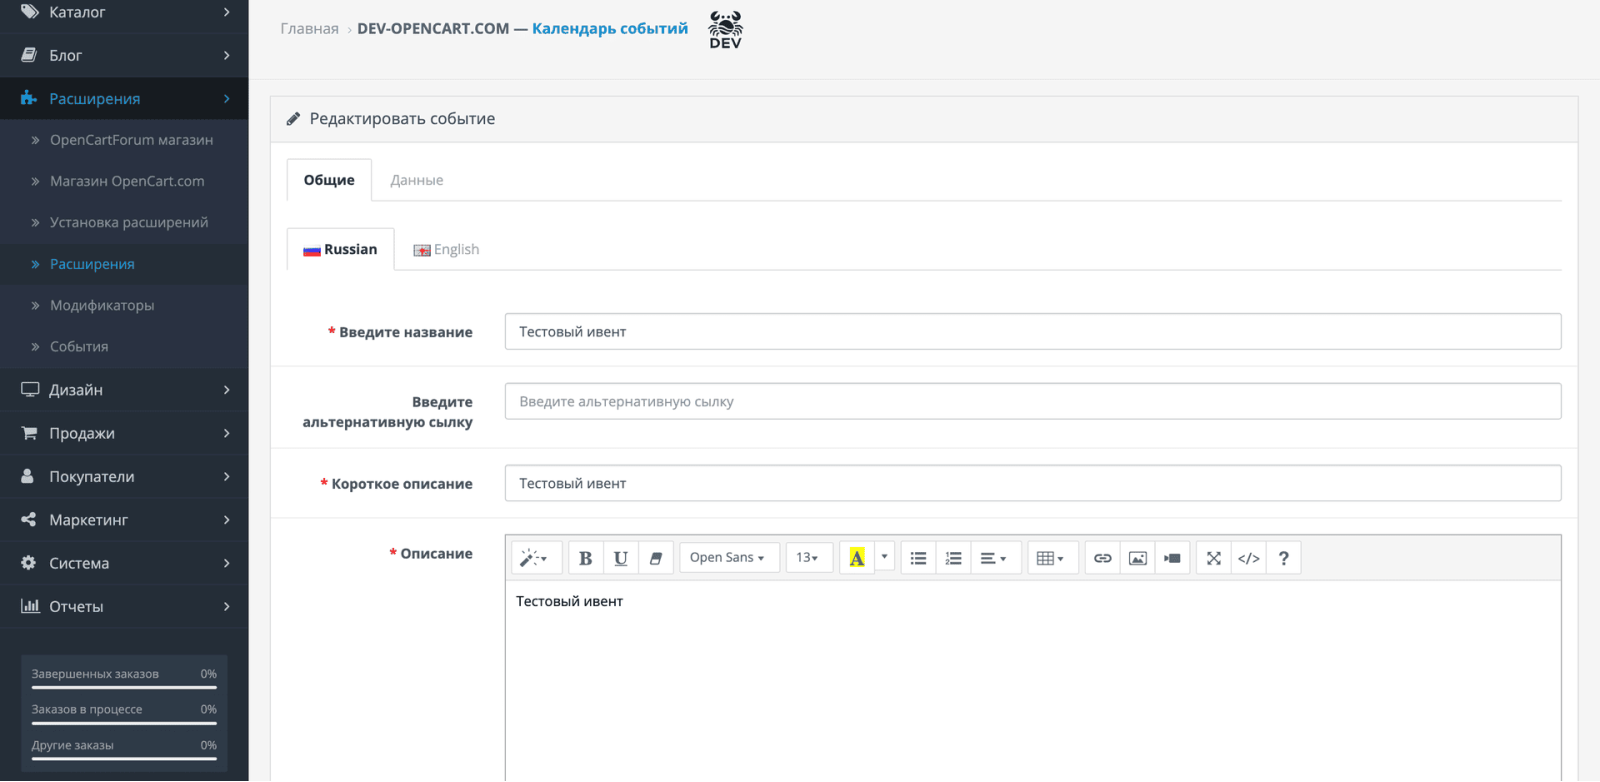Open Магазин OpenCart.com submenu item
1600x782 pixels.
point(127,181)
